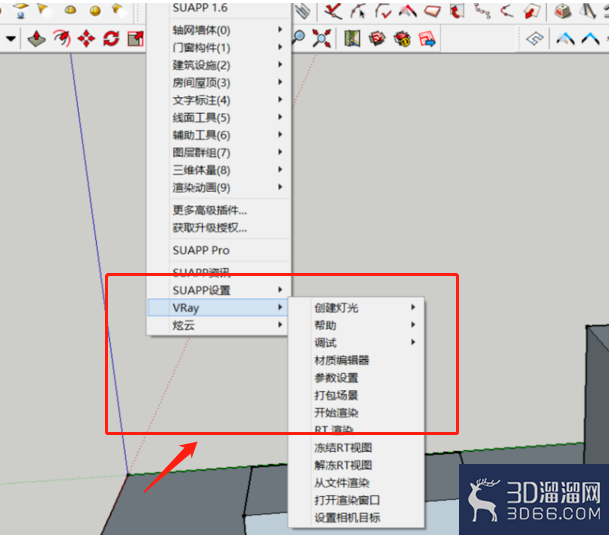Open the 辅助工具(6) menu entry

(218, 135)
